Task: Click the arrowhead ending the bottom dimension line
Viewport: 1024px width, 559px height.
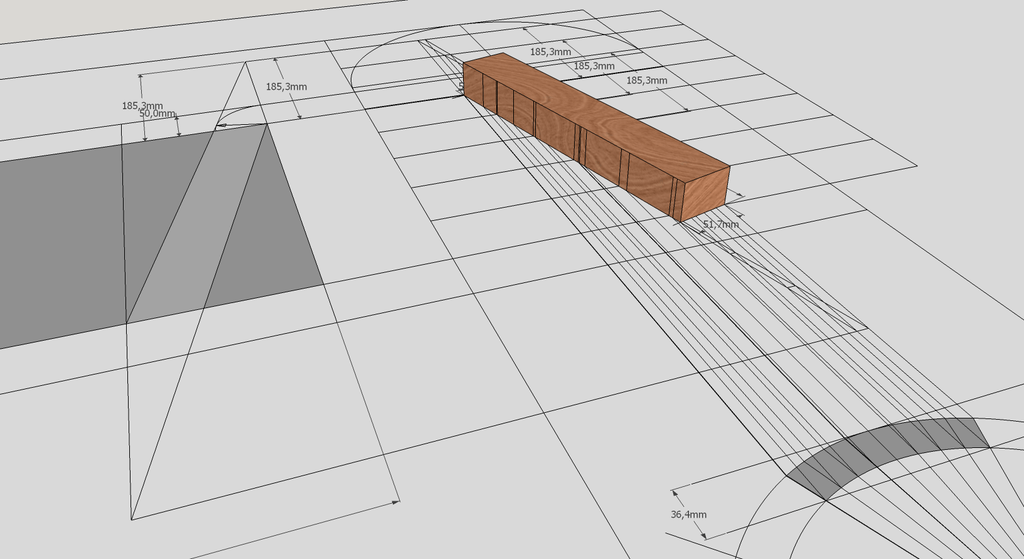Action: click(x=396, y=500)
